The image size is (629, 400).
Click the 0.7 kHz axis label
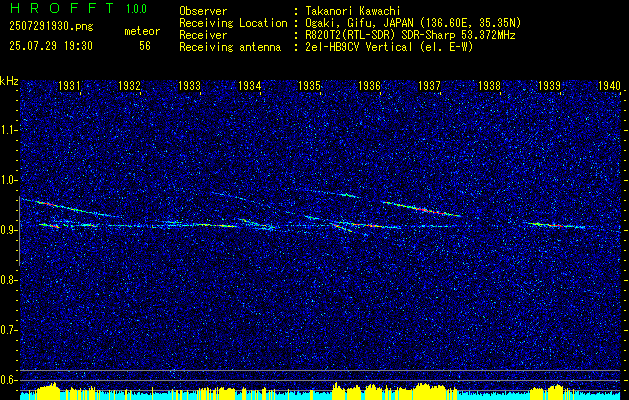point(7,330)
